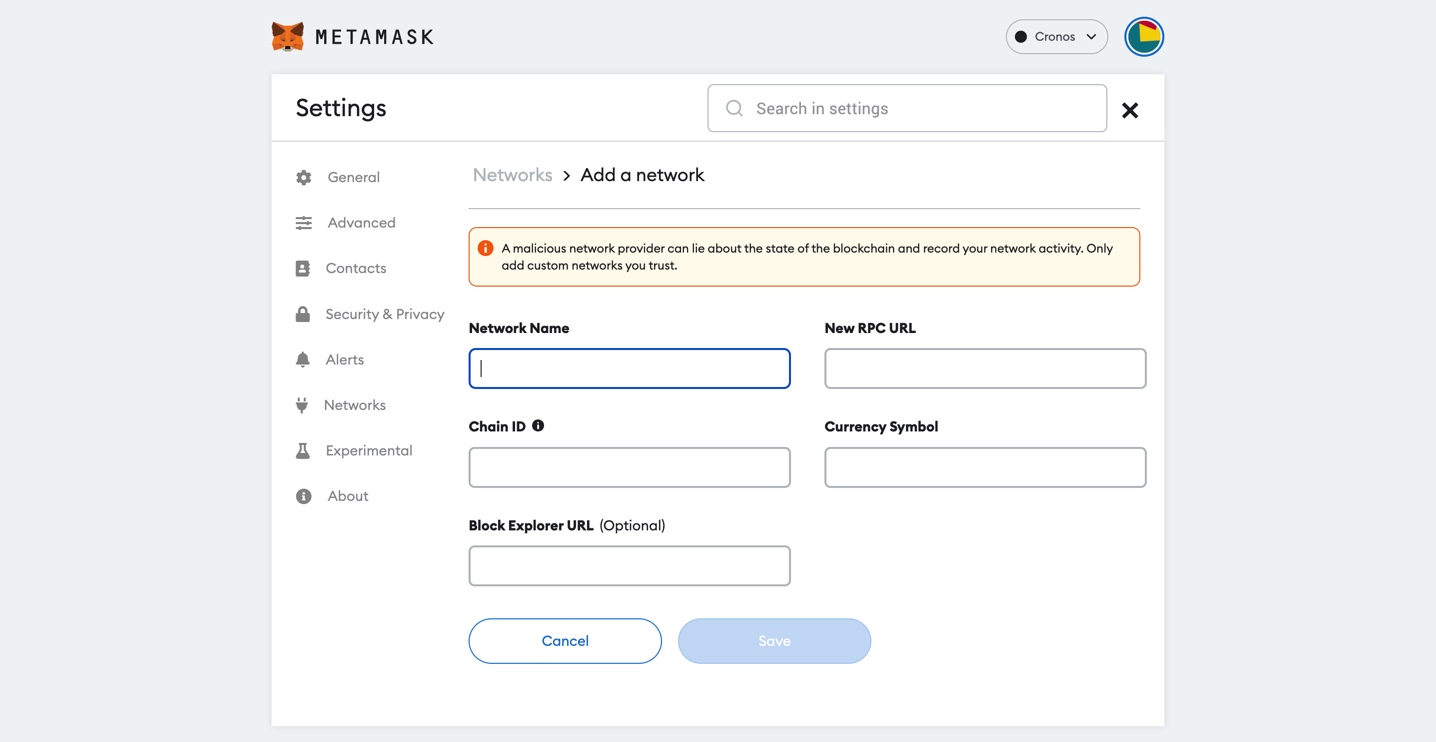The height and width of the screenshot is (742, 1436).
Task: Click the 'Add a network' breadcrumb text
Action: point(642,175)
